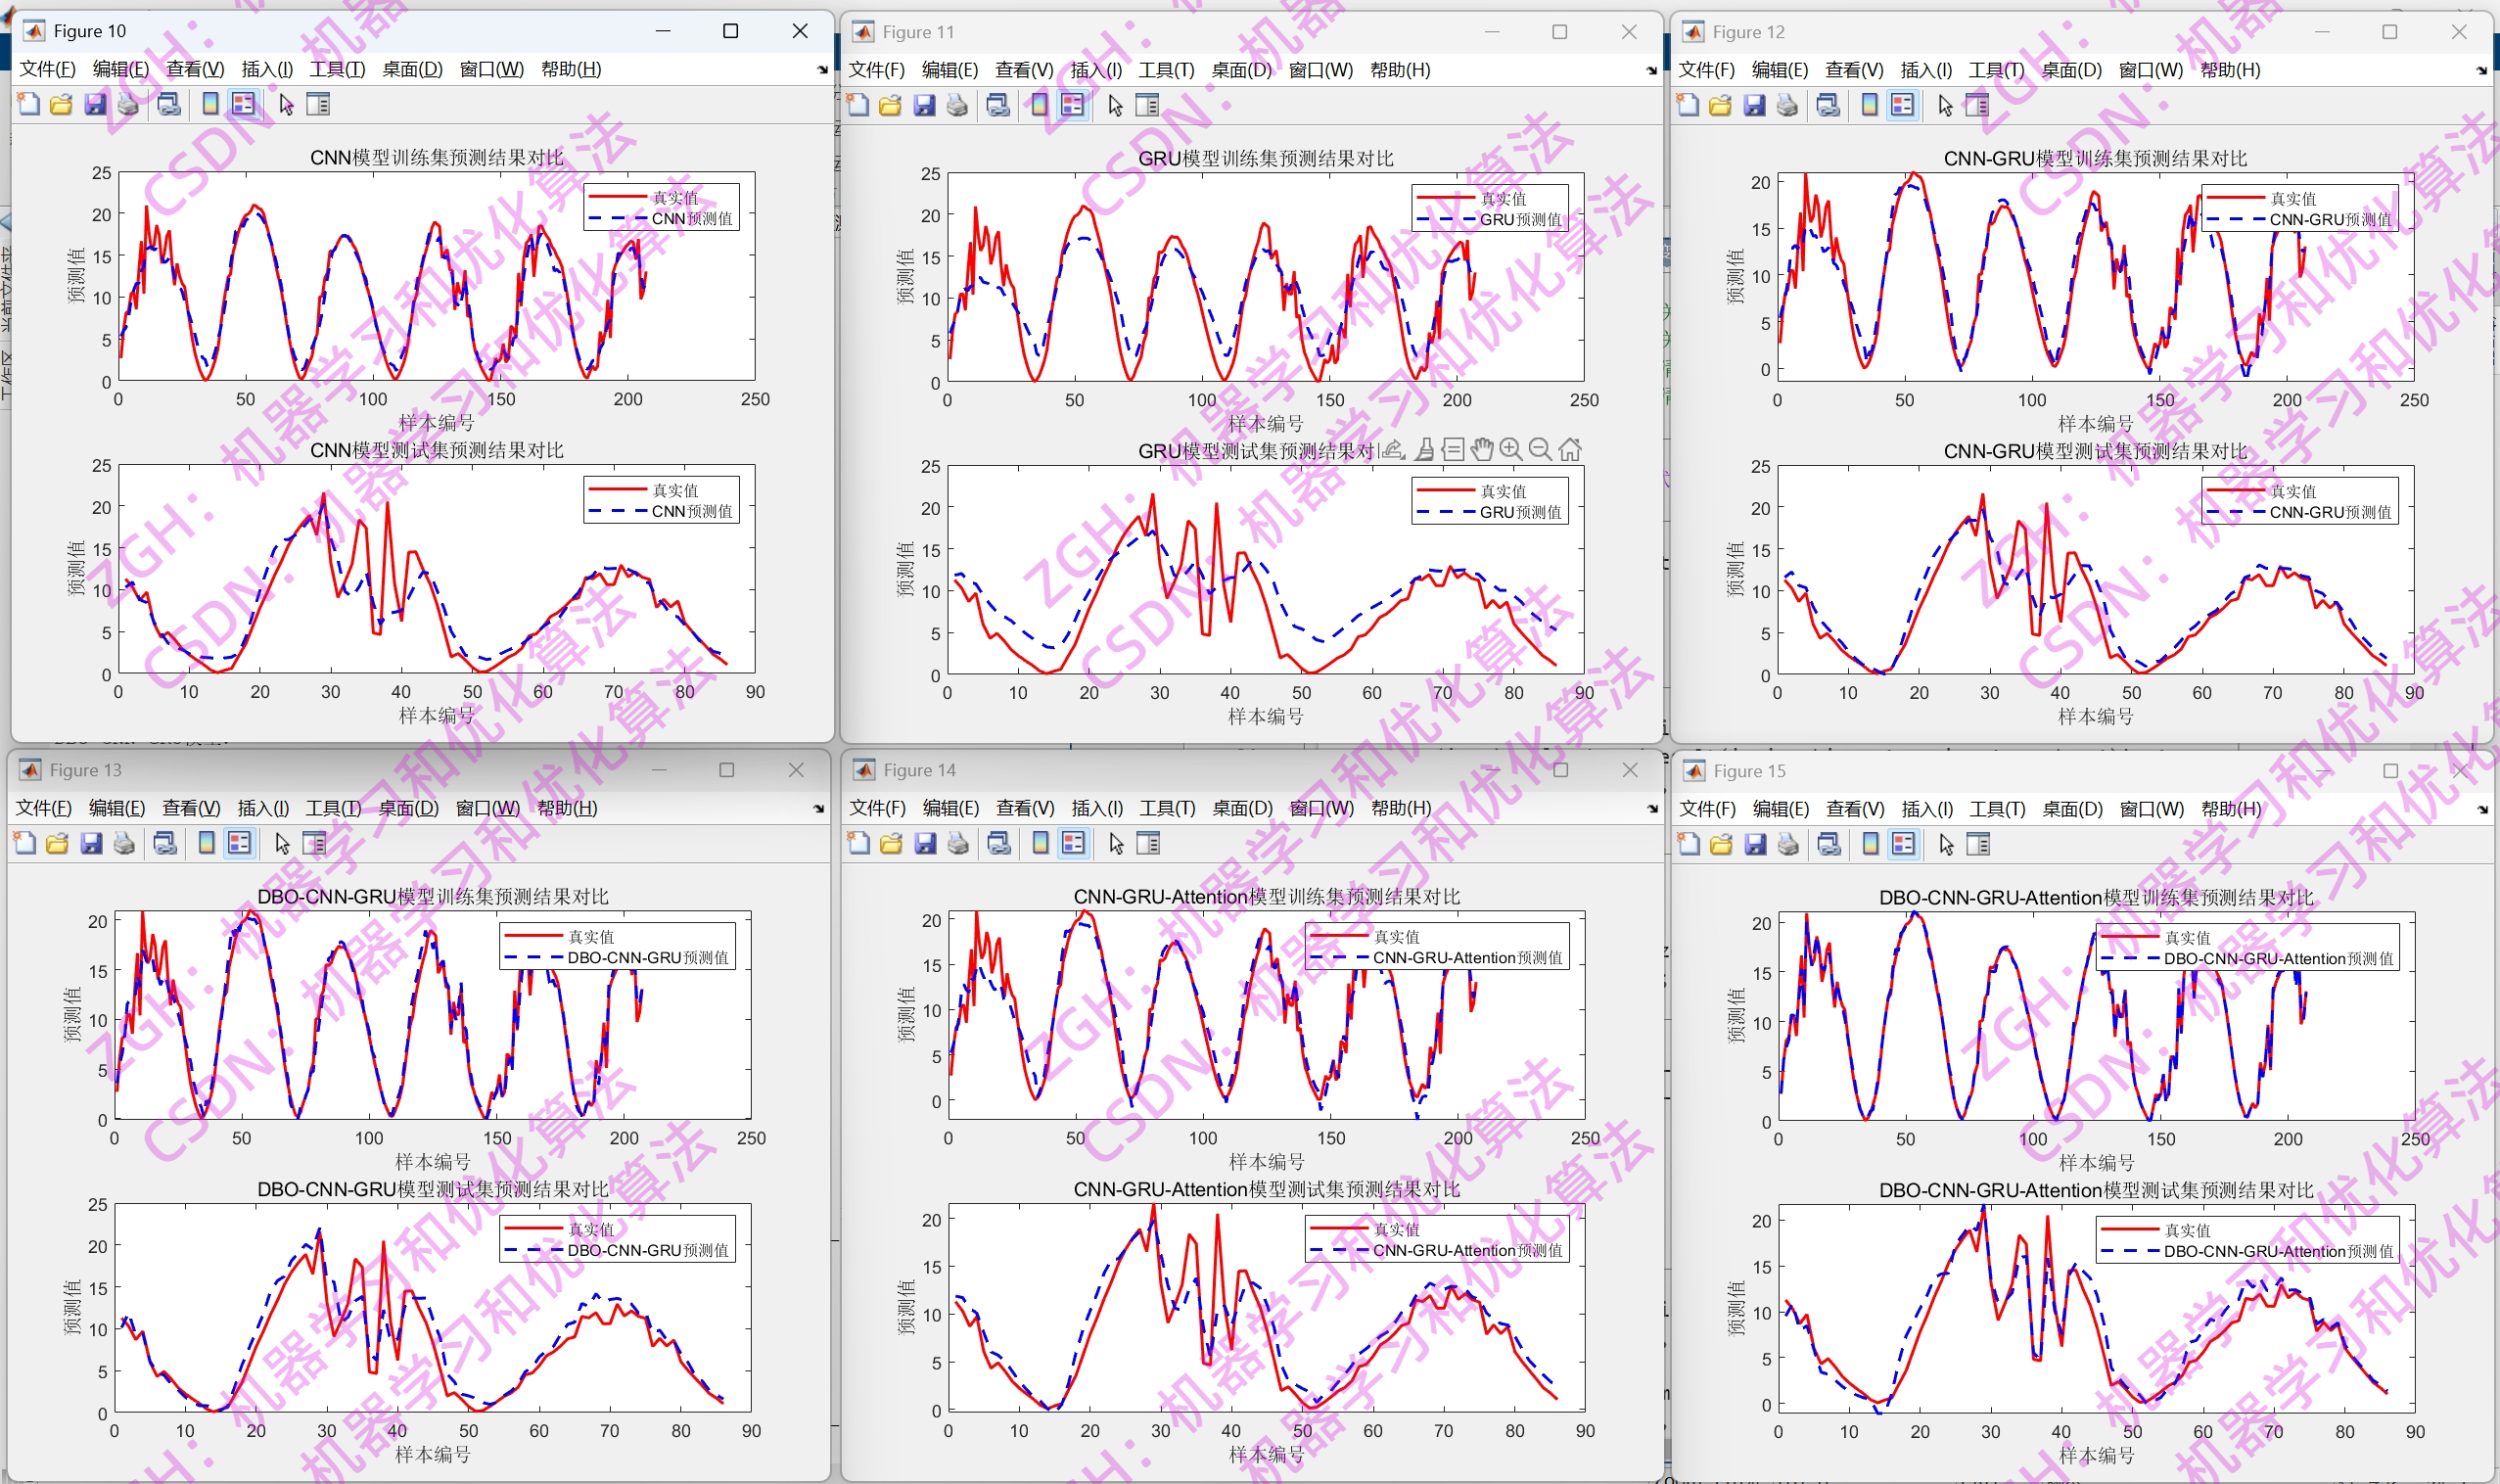Click Link Plot icon in Figure 14 toolbar
Viewport: 2500px width, 1484px height.
pos(998,843)
